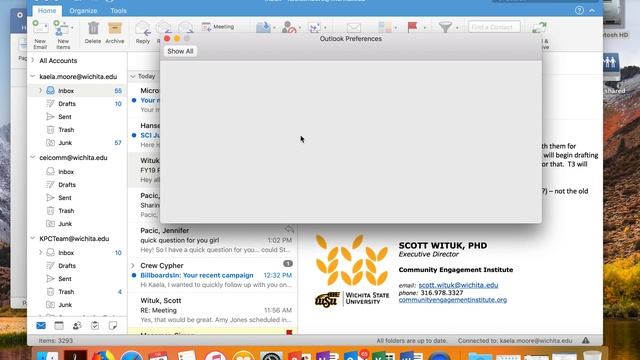The height and width of the screenshot is (360, 640).
Task: Click the Move to folder icon
Action: [x=263, y=27]
